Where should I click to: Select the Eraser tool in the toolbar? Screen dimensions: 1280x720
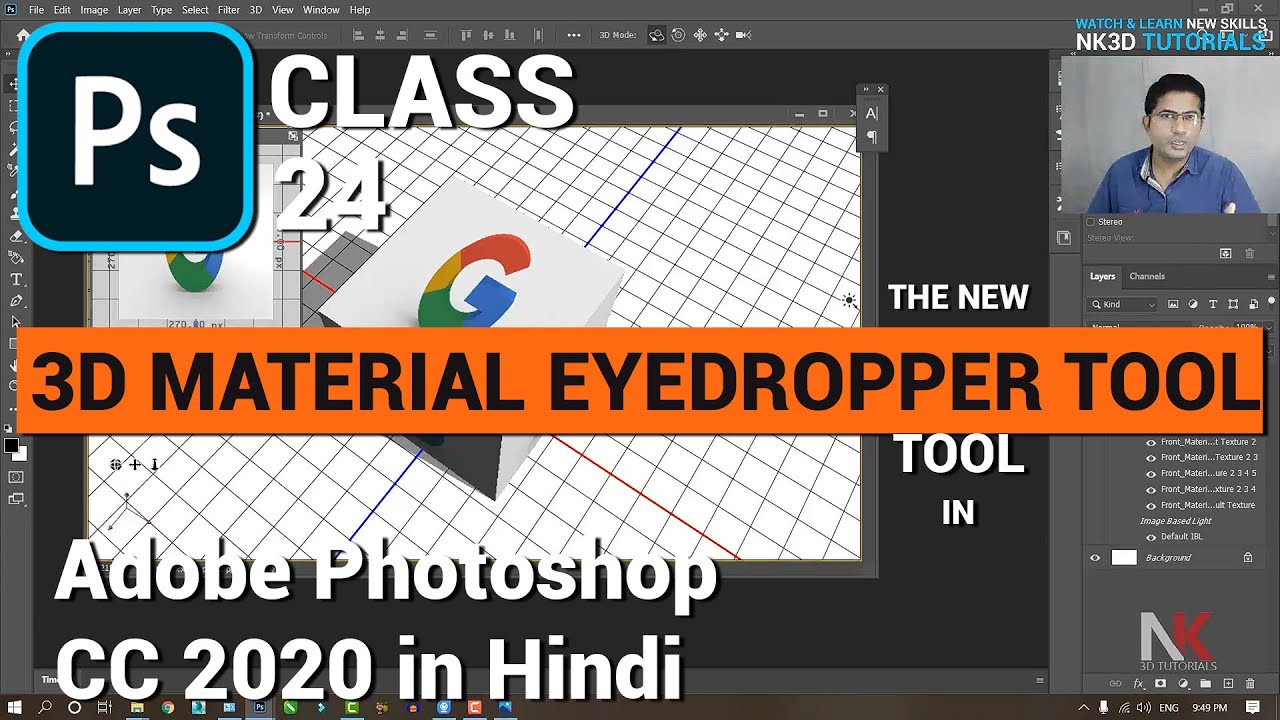(x=16, y=237)
